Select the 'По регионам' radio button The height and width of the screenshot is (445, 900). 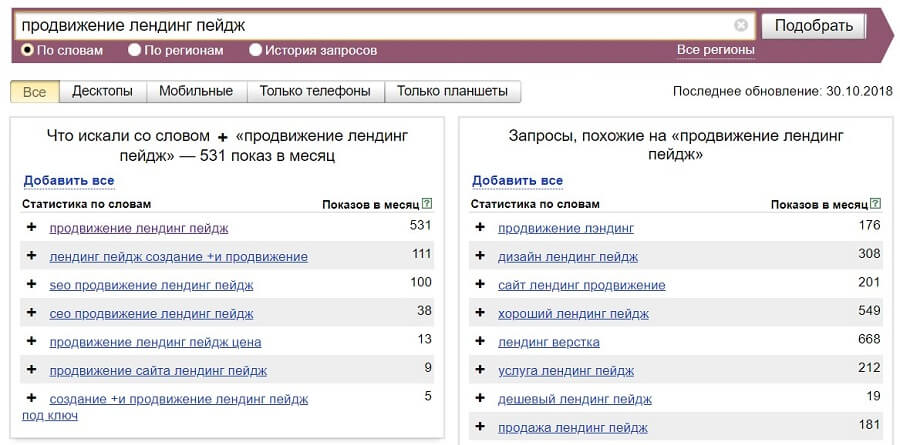[x=134, y=50]
